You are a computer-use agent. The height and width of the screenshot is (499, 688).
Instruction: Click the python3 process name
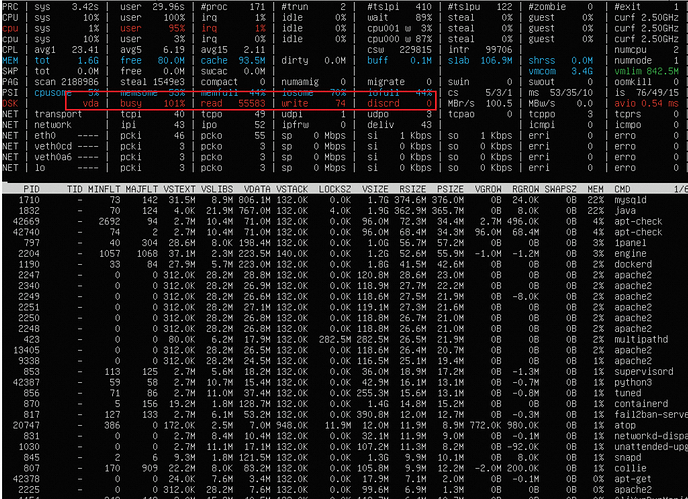[633, 382]
